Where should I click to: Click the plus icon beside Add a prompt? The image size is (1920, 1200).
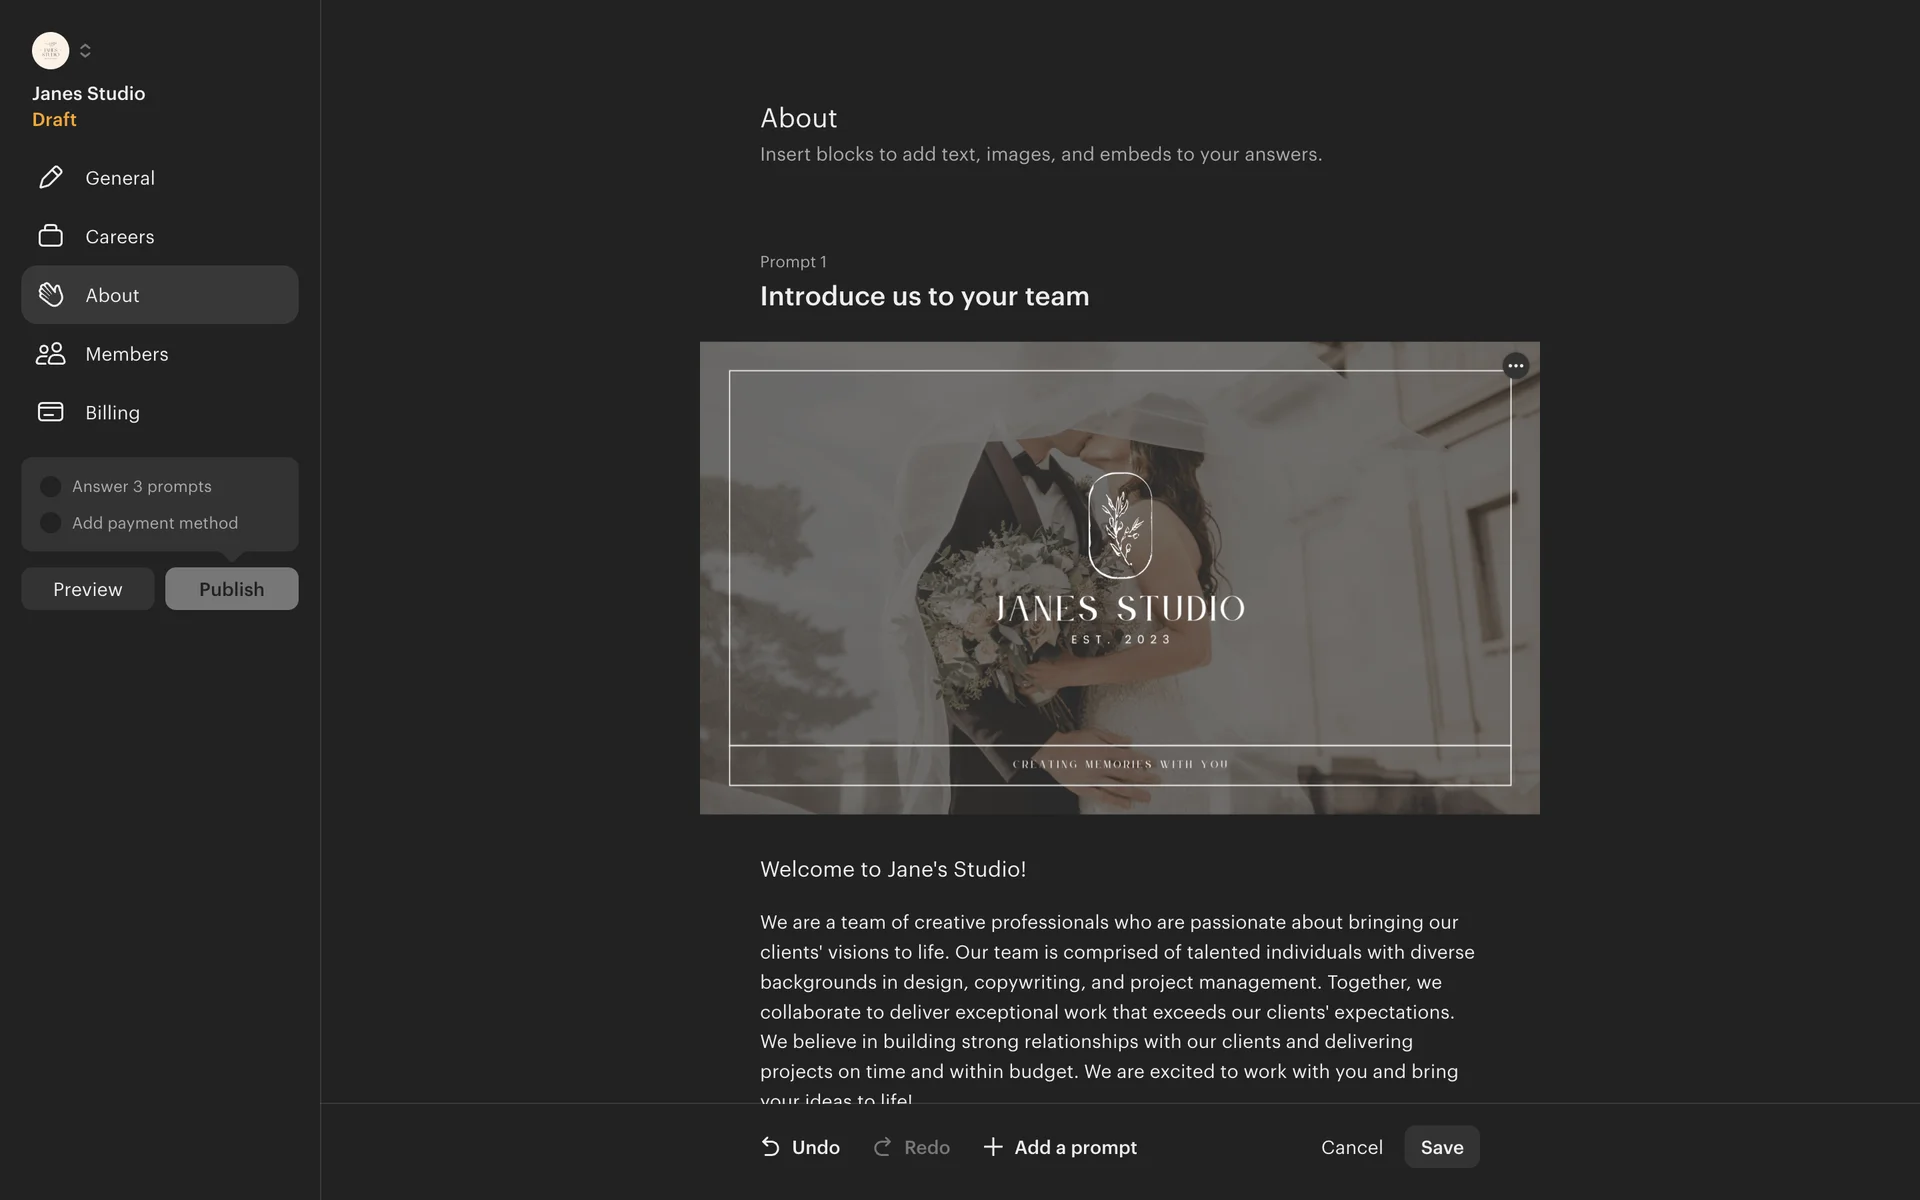(993, 1147)
